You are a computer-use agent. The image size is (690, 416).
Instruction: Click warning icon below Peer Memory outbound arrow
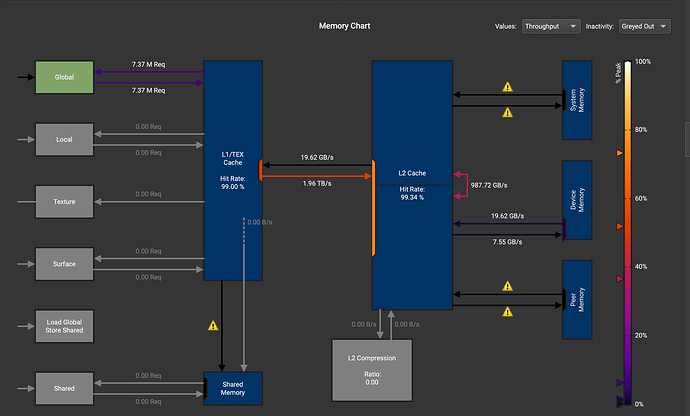pos(507,312)
